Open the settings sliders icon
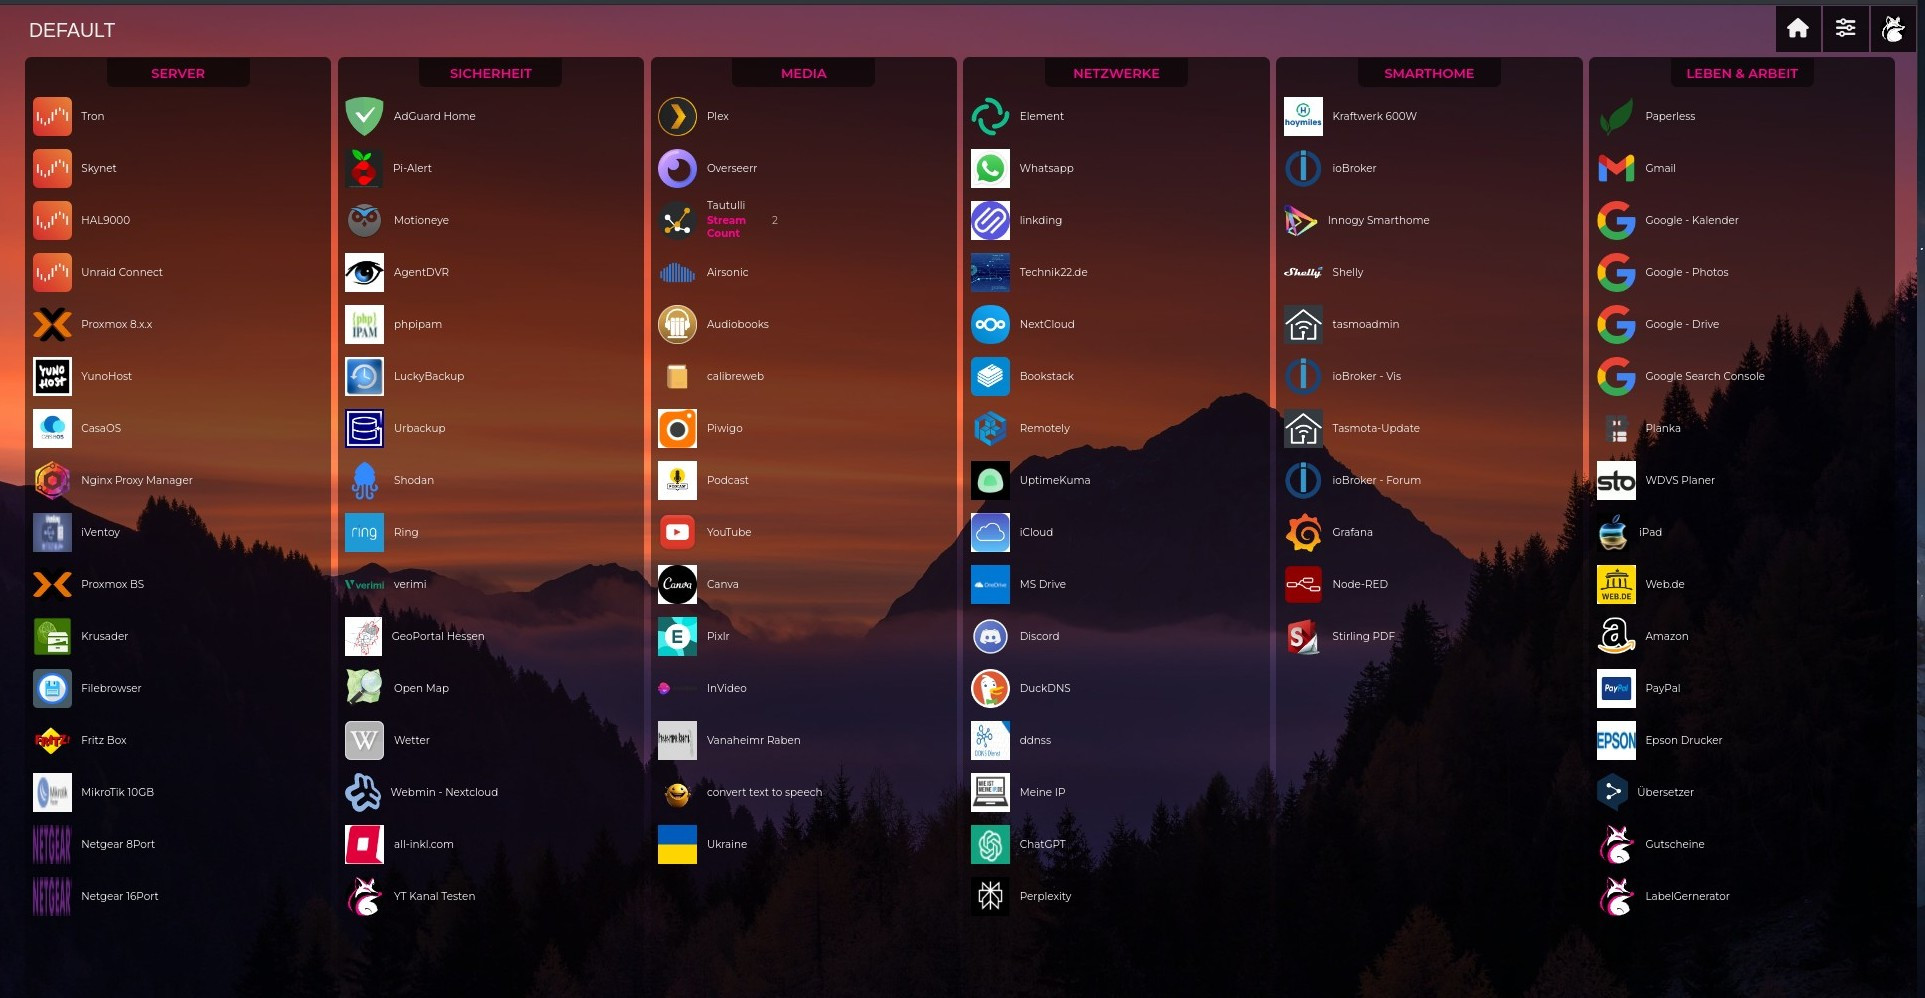This screenshot has height=998, width=1925. click(1846, 28)
